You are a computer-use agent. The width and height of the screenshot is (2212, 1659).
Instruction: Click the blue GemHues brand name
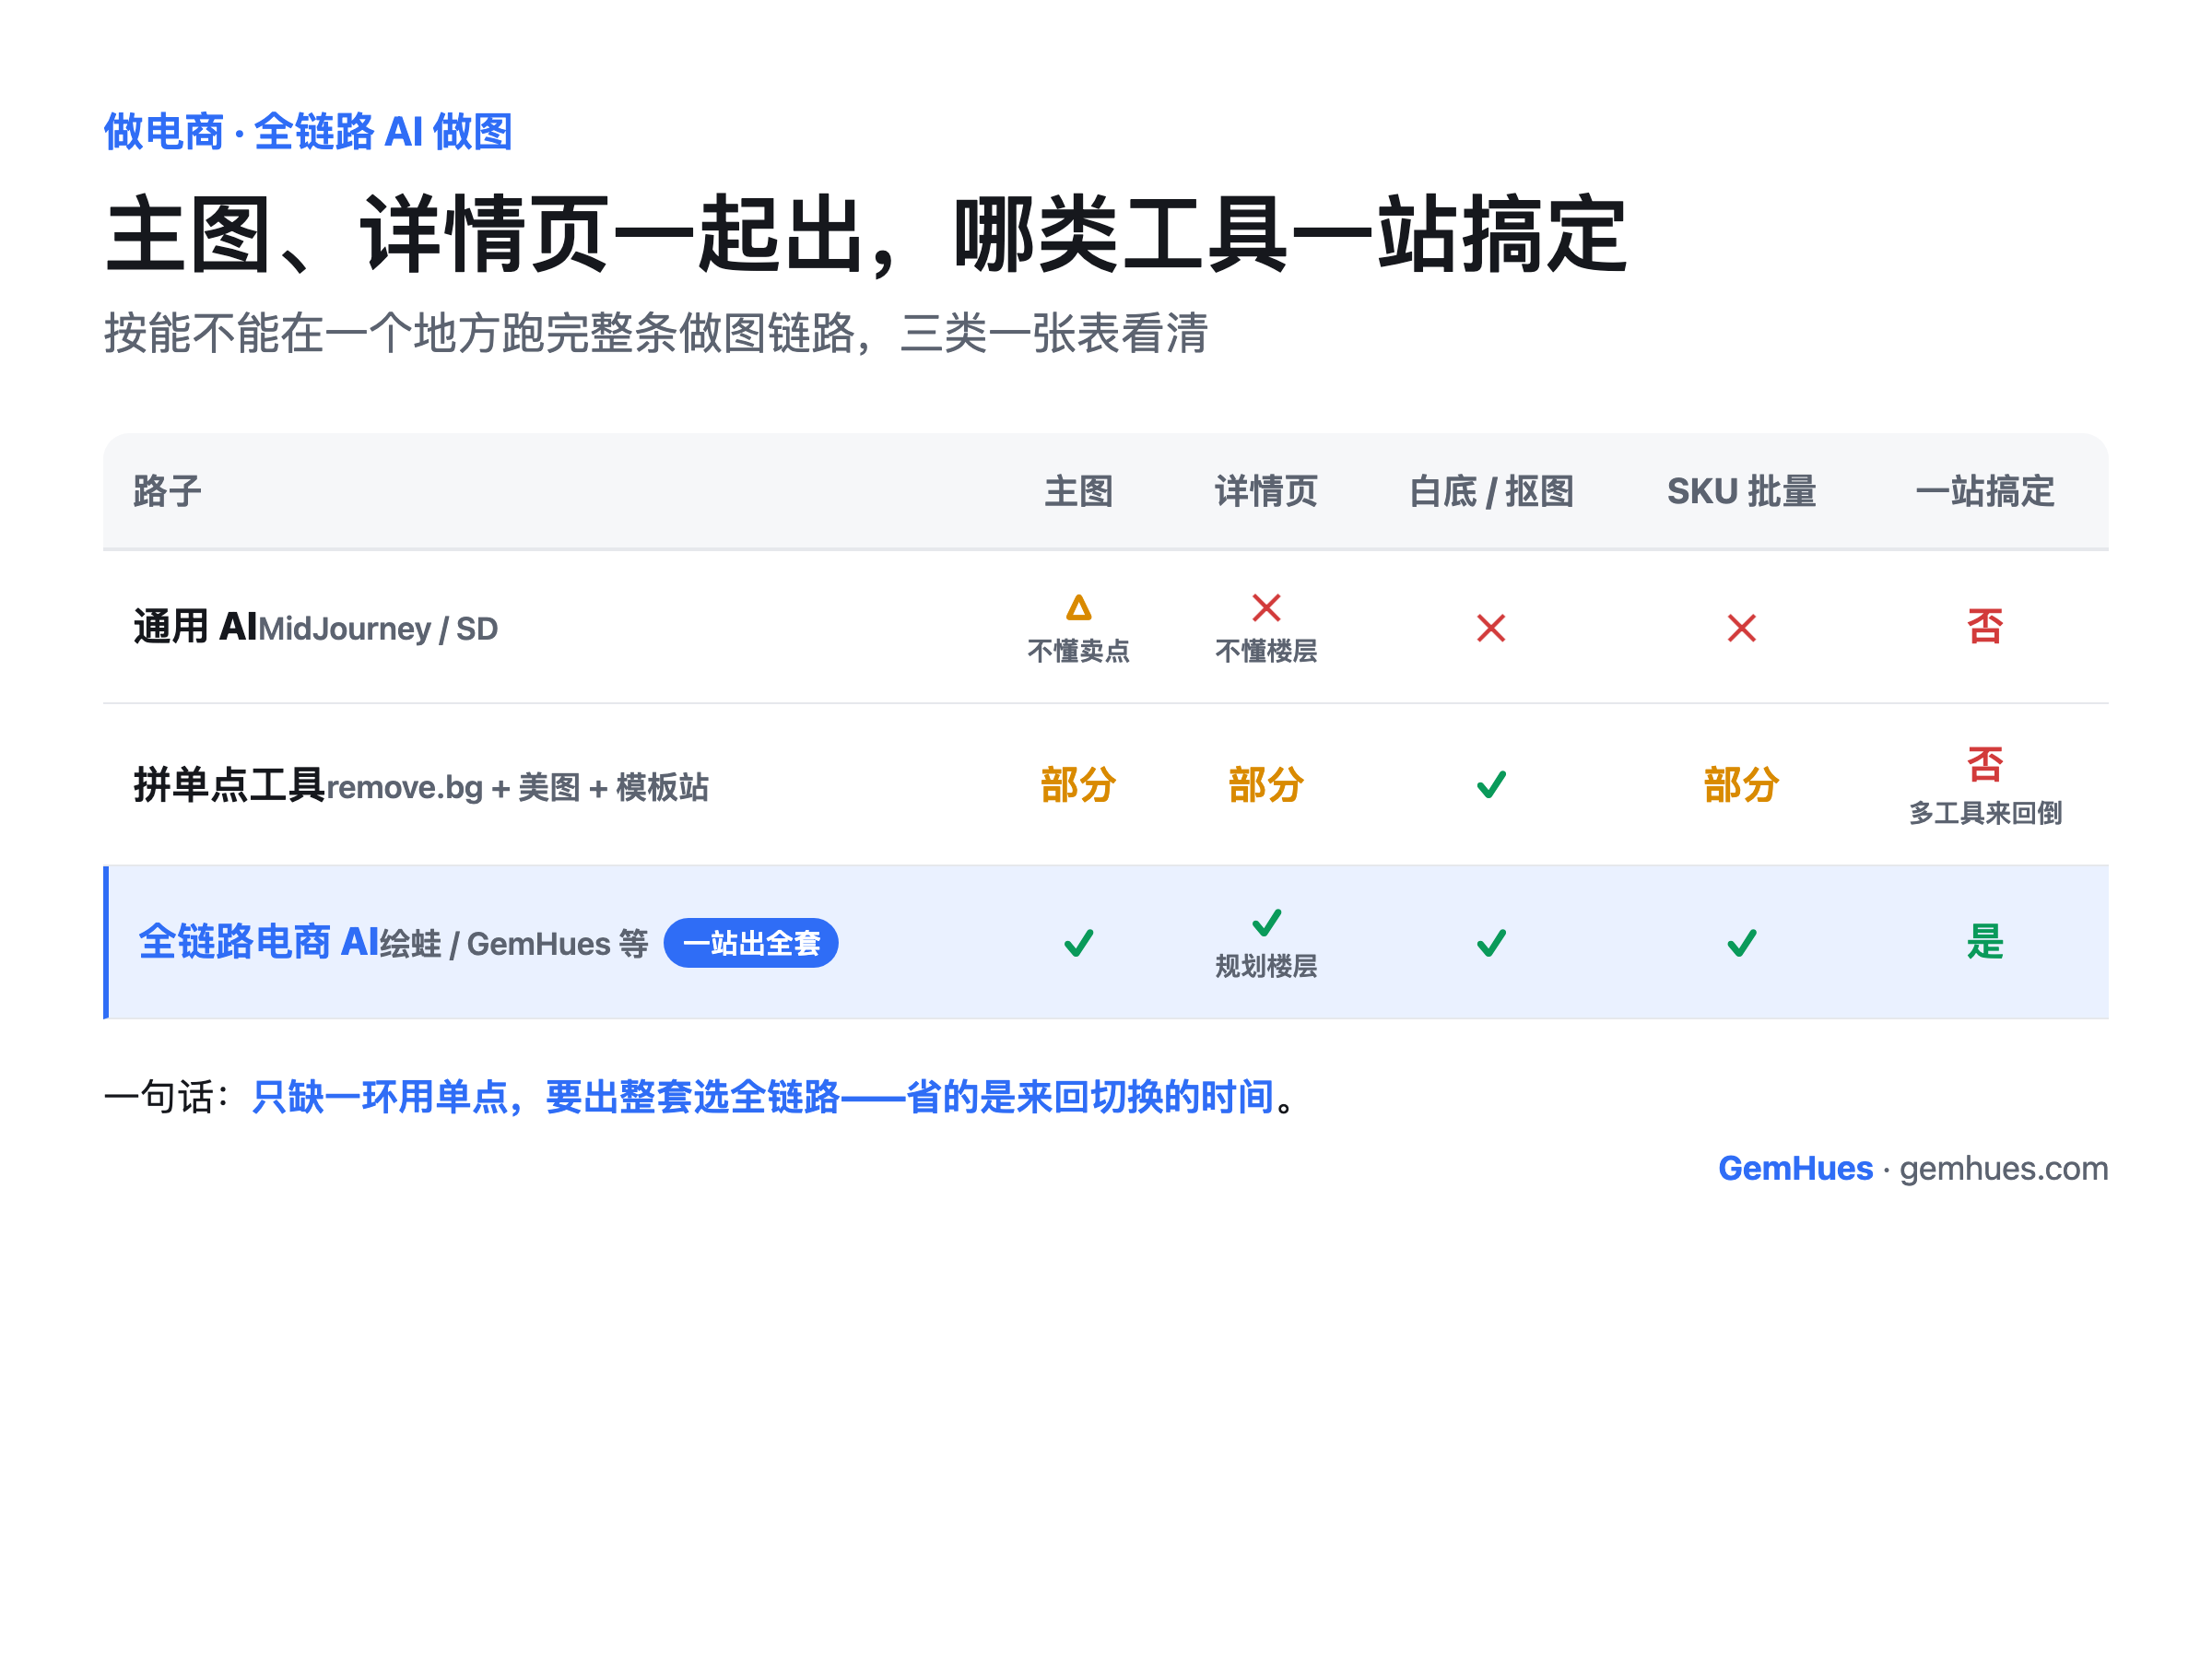pos(1795,1168)
